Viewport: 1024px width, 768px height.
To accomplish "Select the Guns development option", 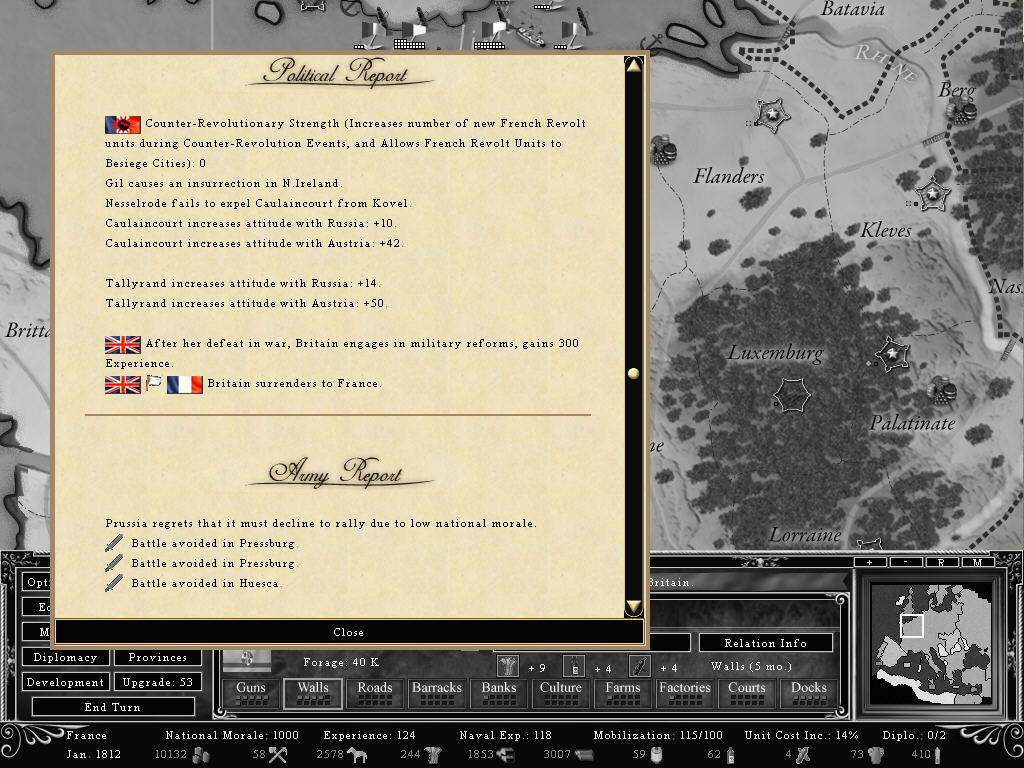I will (251, 694).
